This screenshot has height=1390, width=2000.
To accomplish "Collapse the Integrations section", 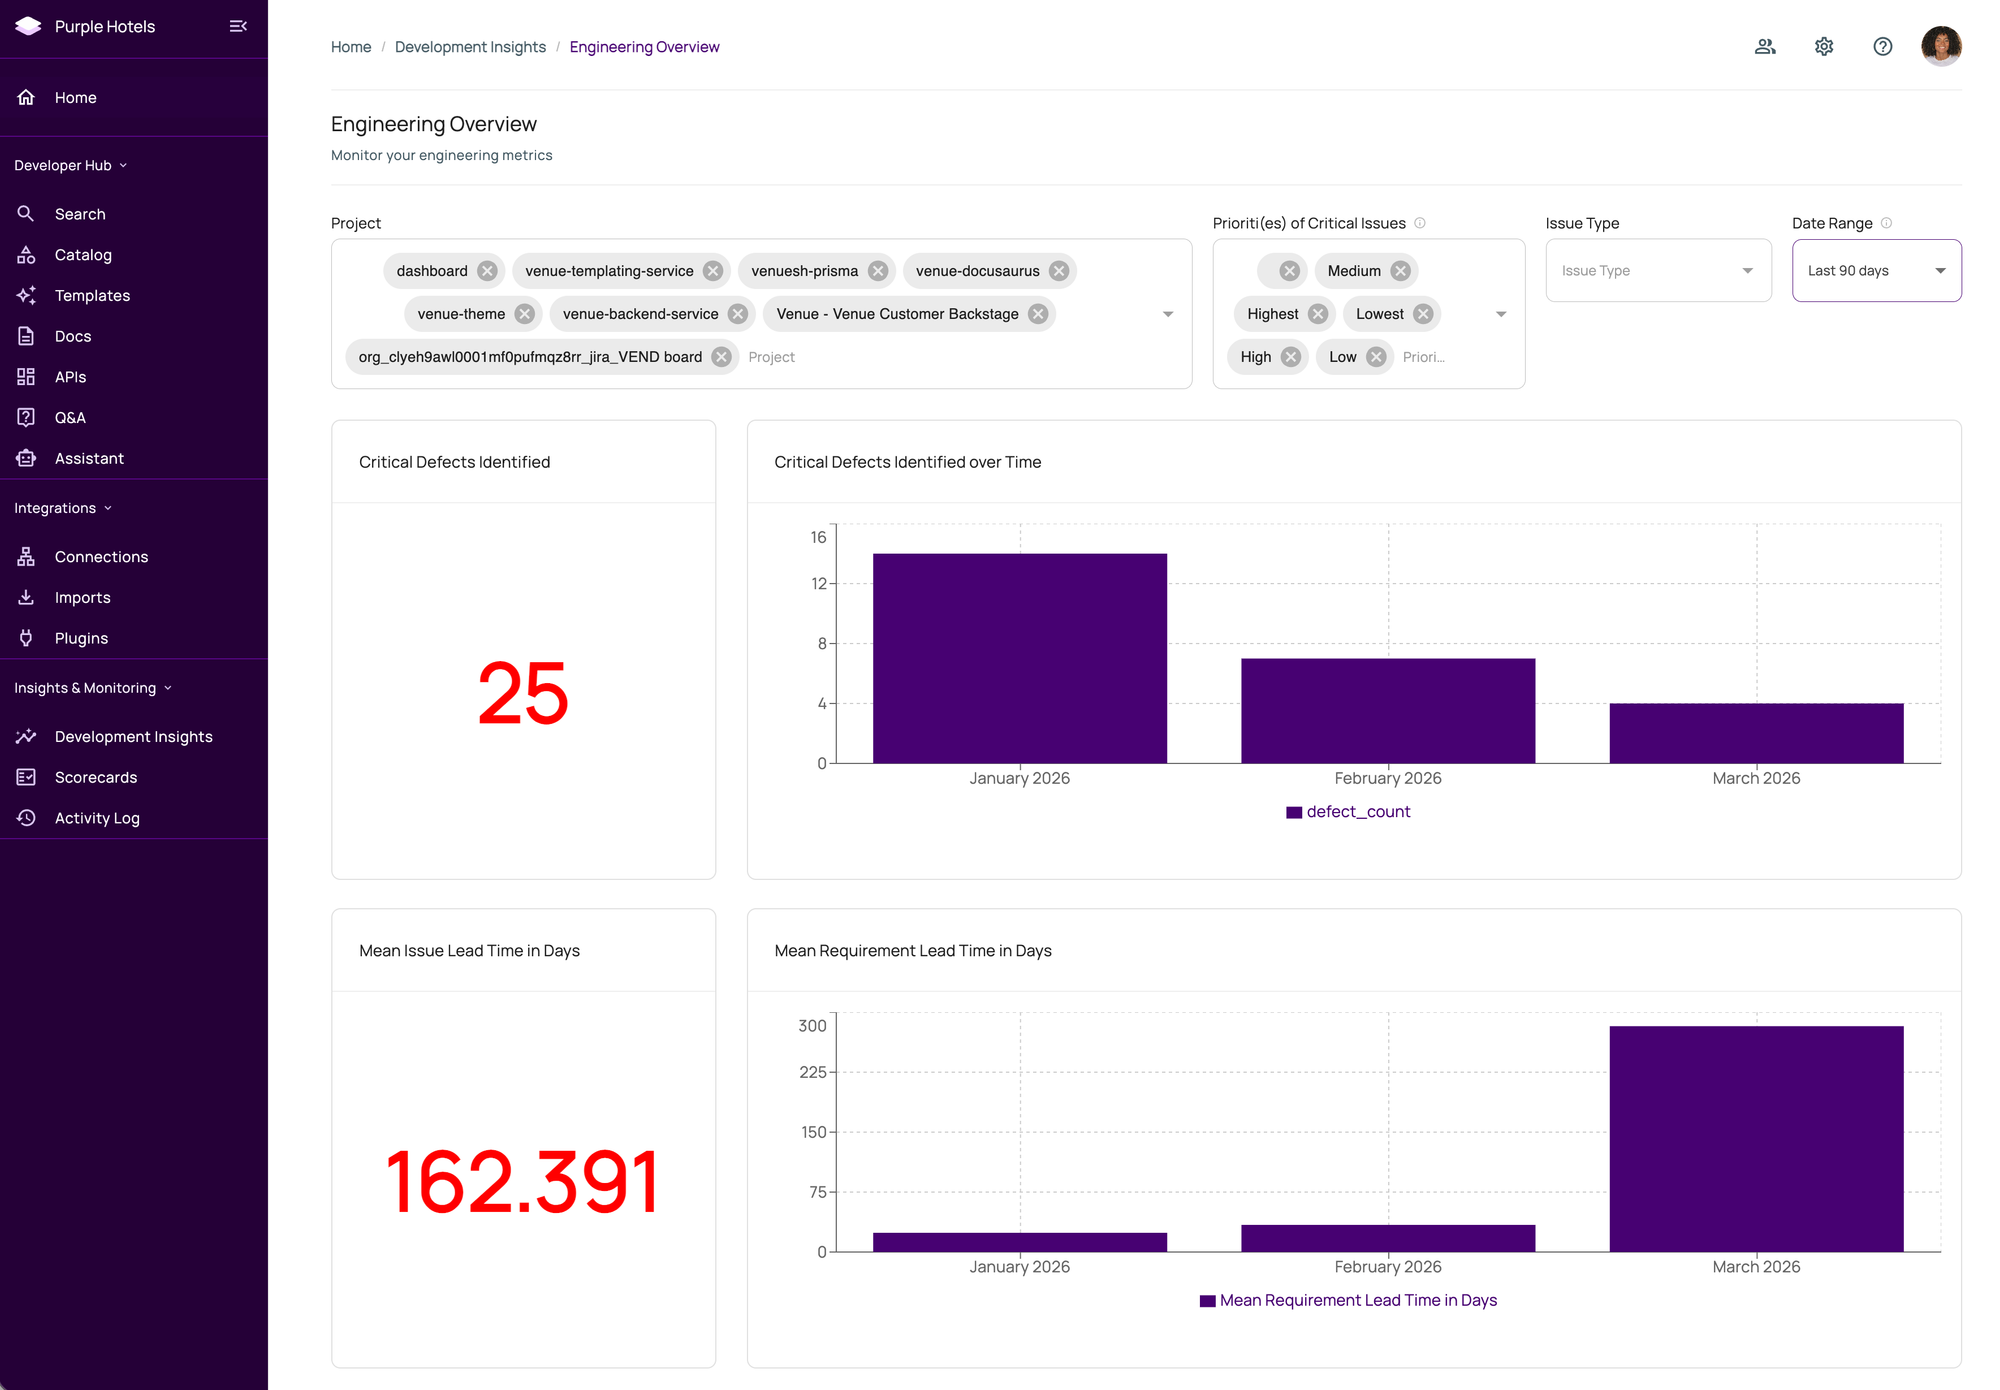I will click(63, 508).
